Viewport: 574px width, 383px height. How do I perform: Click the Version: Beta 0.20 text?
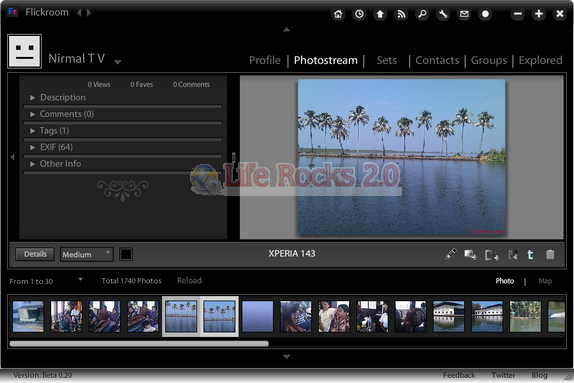(x=43, y=375)
